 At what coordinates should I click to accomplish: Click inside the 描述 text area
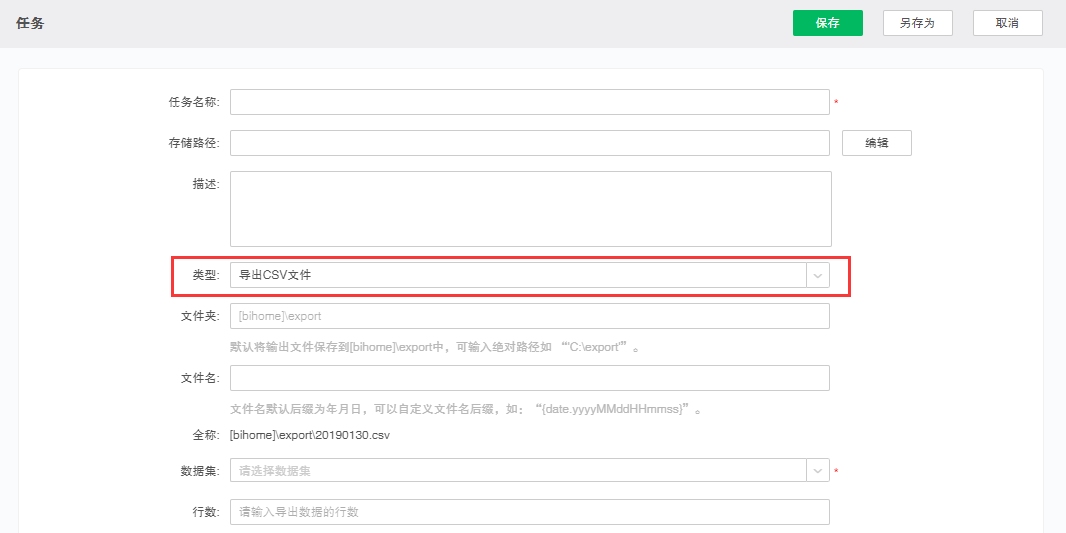click(530, 208)
